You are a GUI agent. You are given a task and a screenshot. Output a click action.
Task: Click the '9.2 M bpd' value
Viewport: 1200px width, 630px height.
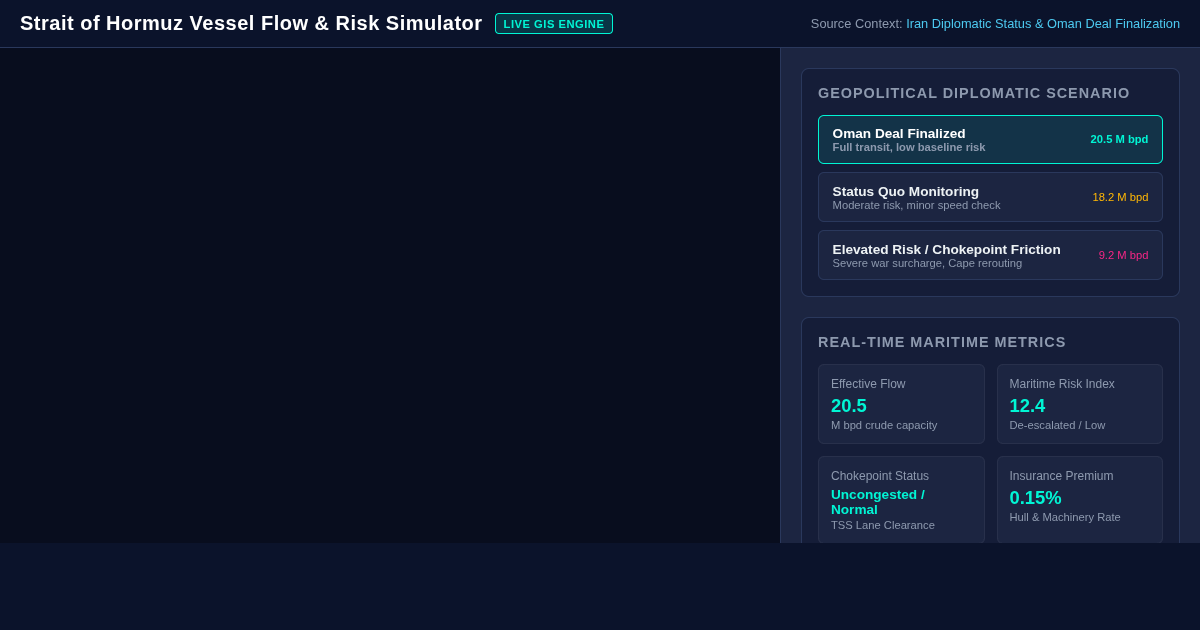[x=1123, y=255]
